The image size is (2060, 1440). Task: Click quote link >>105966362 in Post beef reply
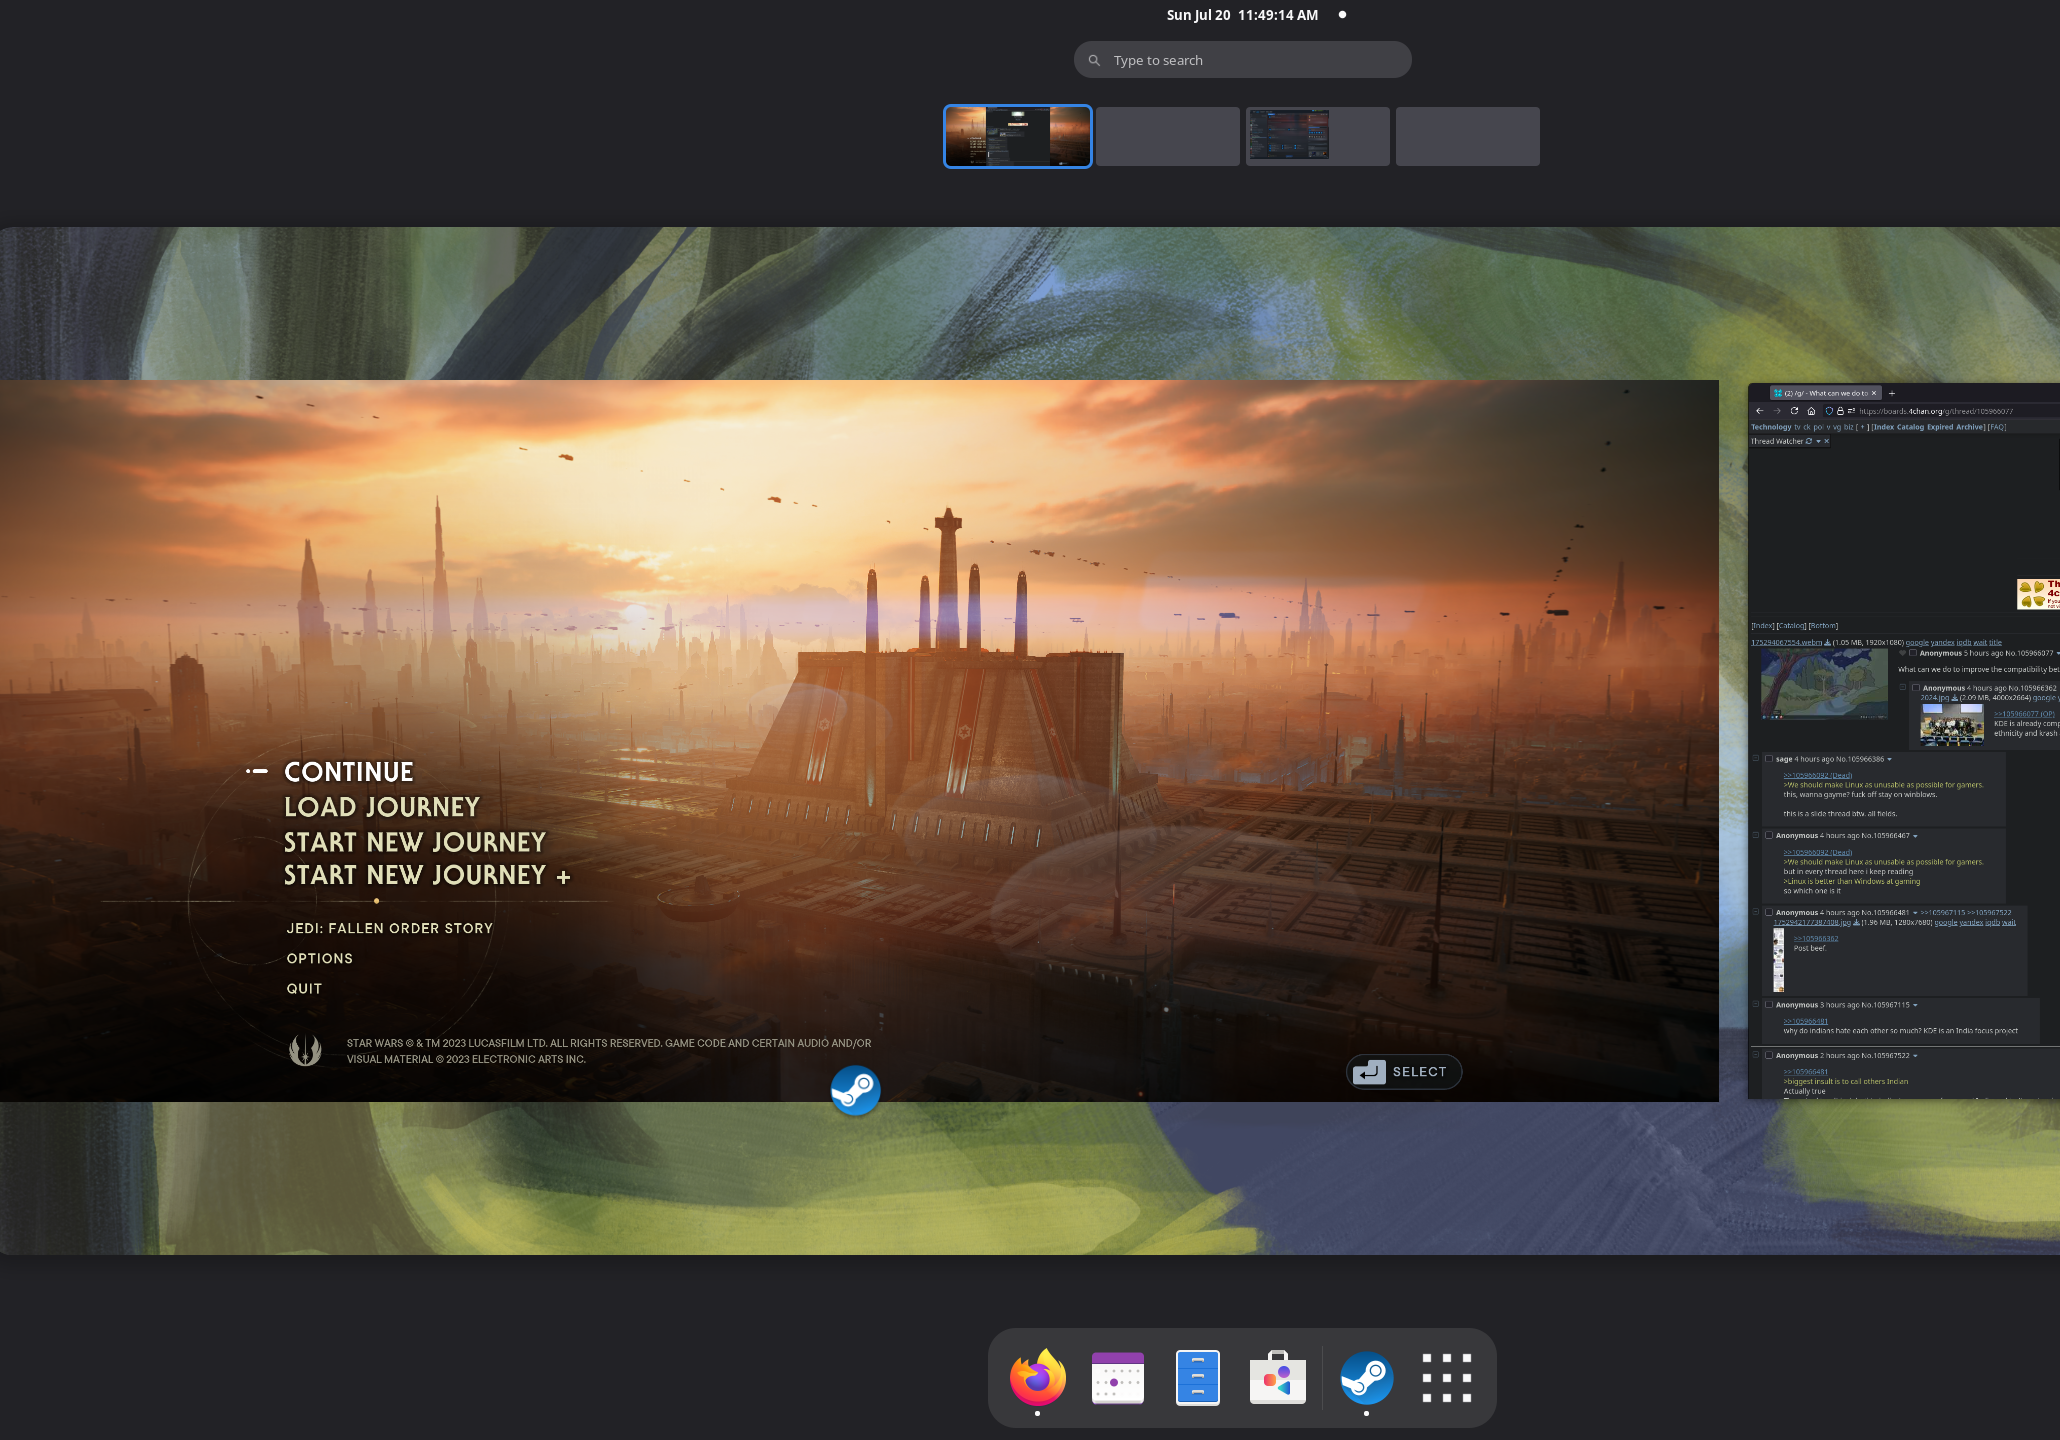(x=1816, y=938)
